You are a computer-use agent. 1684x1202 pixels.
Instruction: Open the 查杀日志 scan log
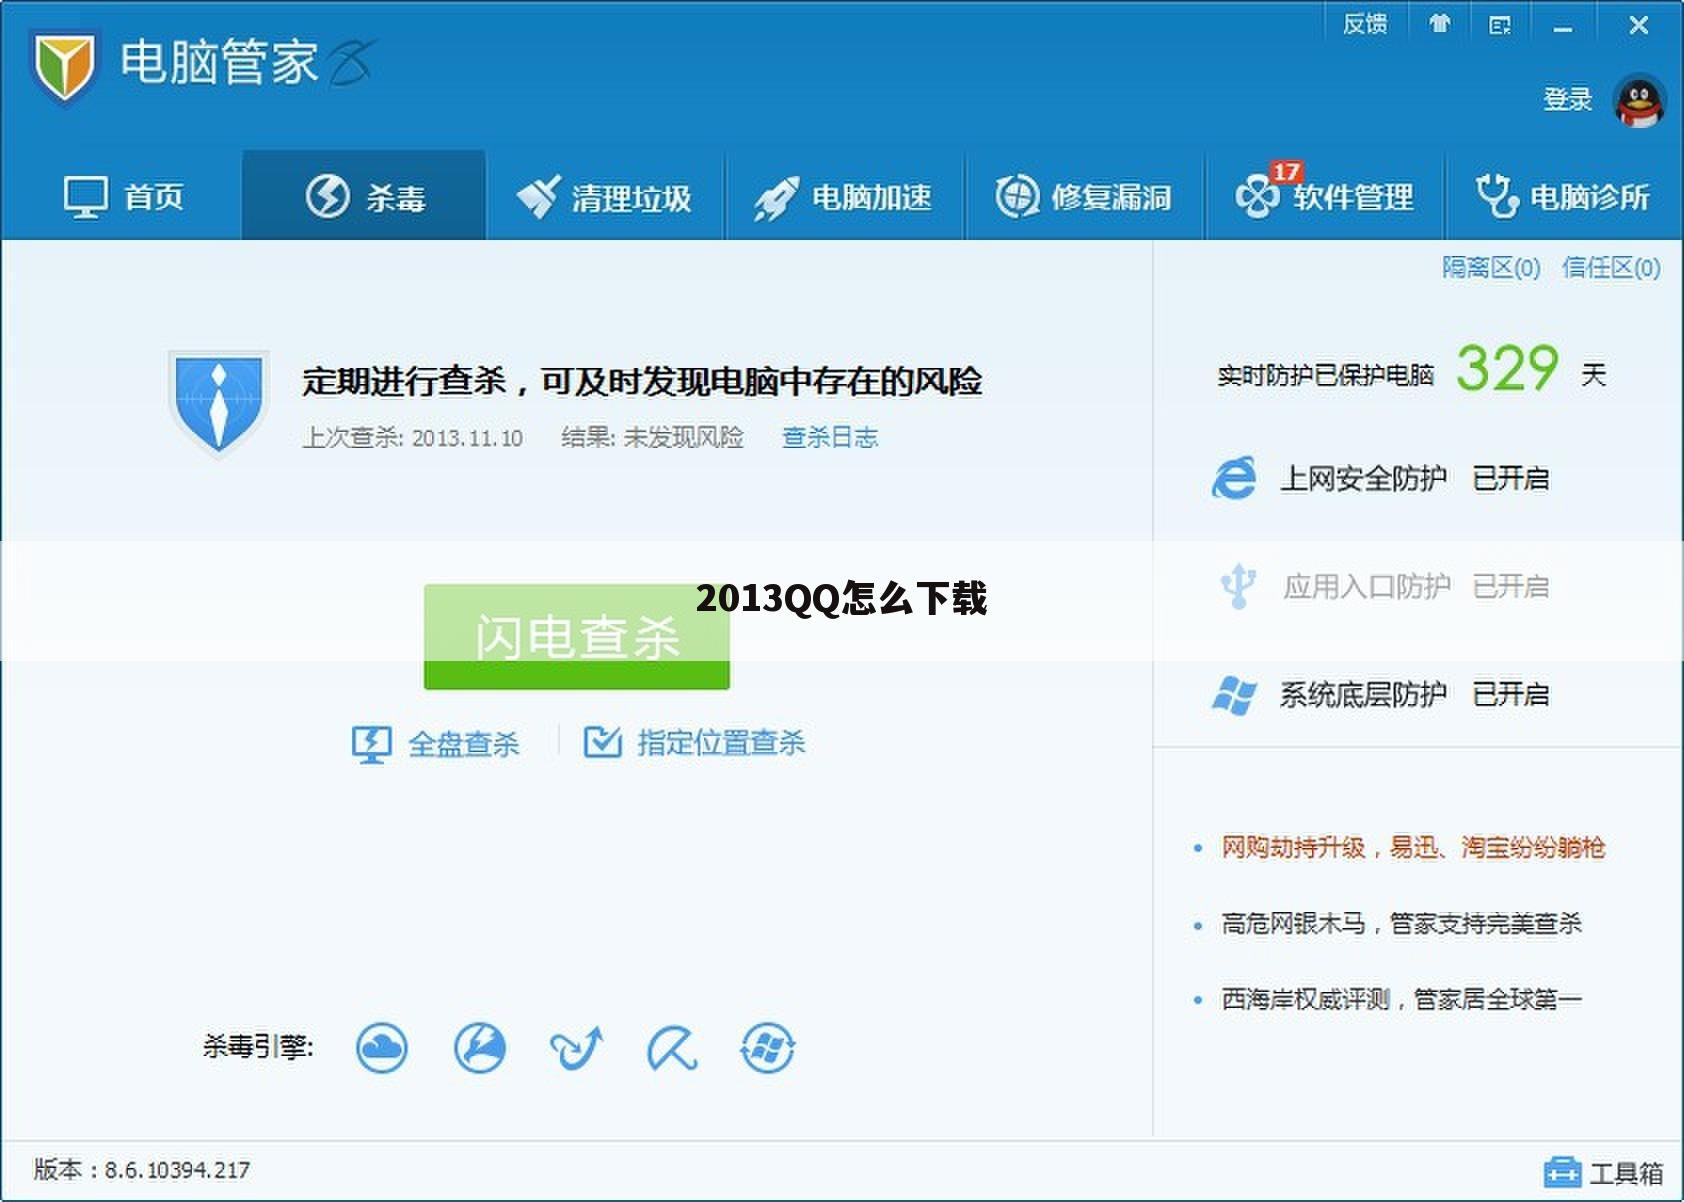830,437
